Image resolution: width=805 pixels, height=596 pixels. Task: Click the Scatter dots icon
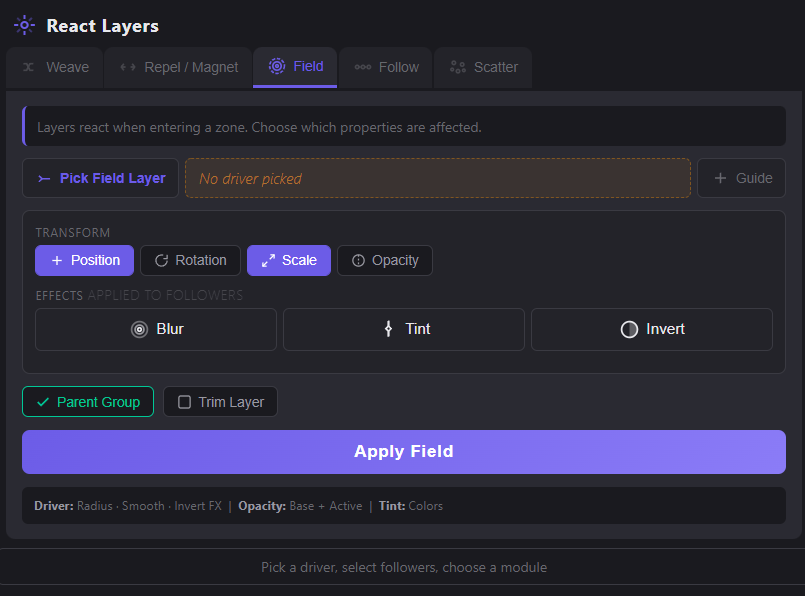click(x=455, y=67)
